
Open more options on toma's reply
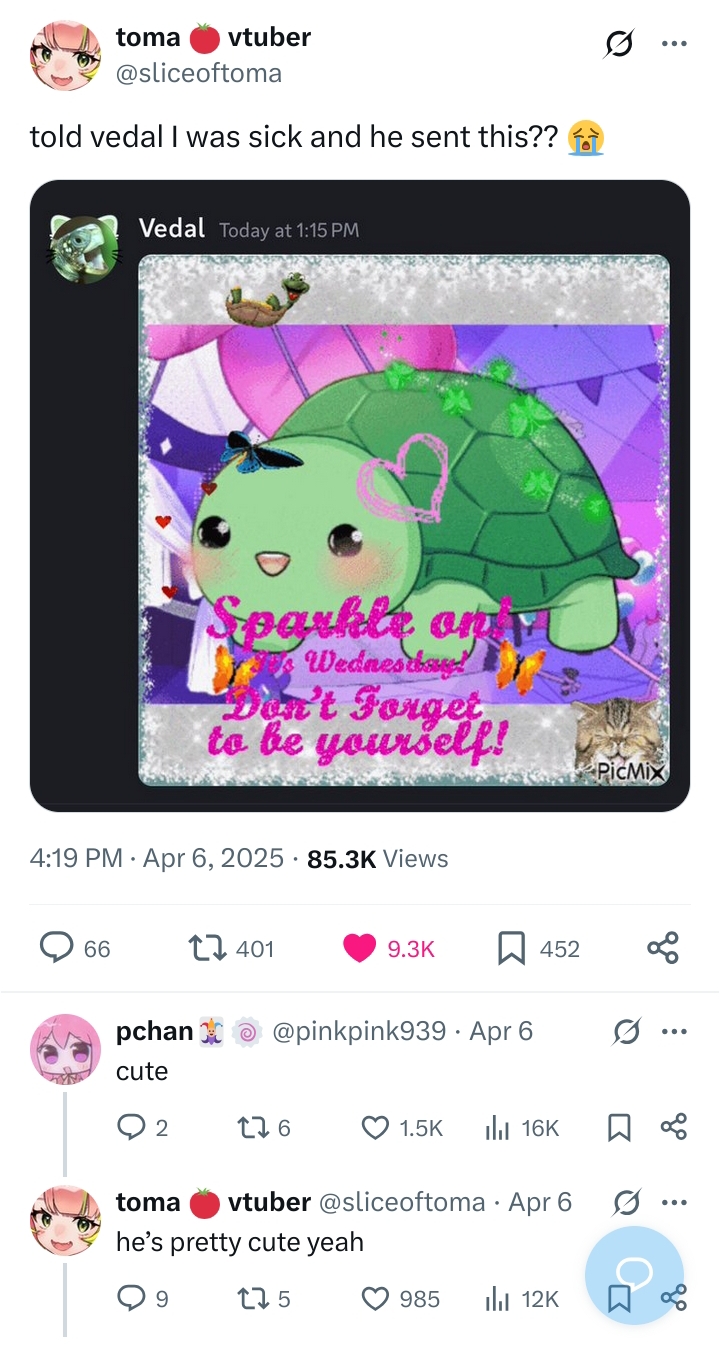675,1202
